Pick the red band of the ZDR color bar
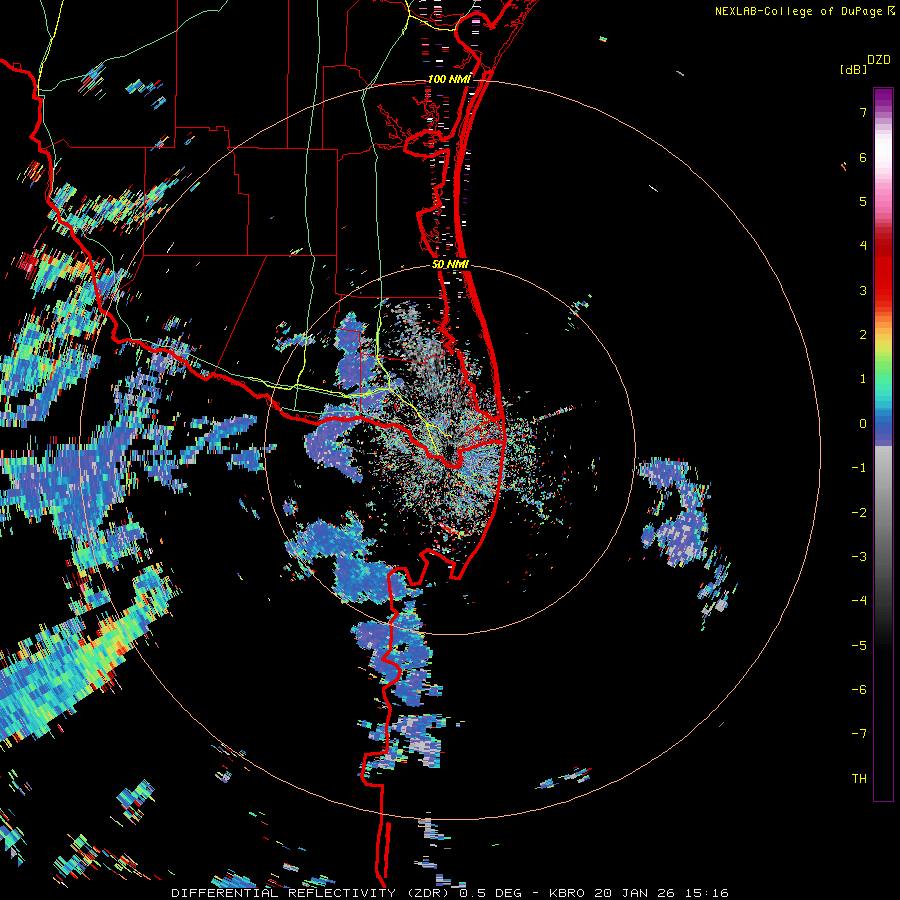 click(x=883, y=270)
